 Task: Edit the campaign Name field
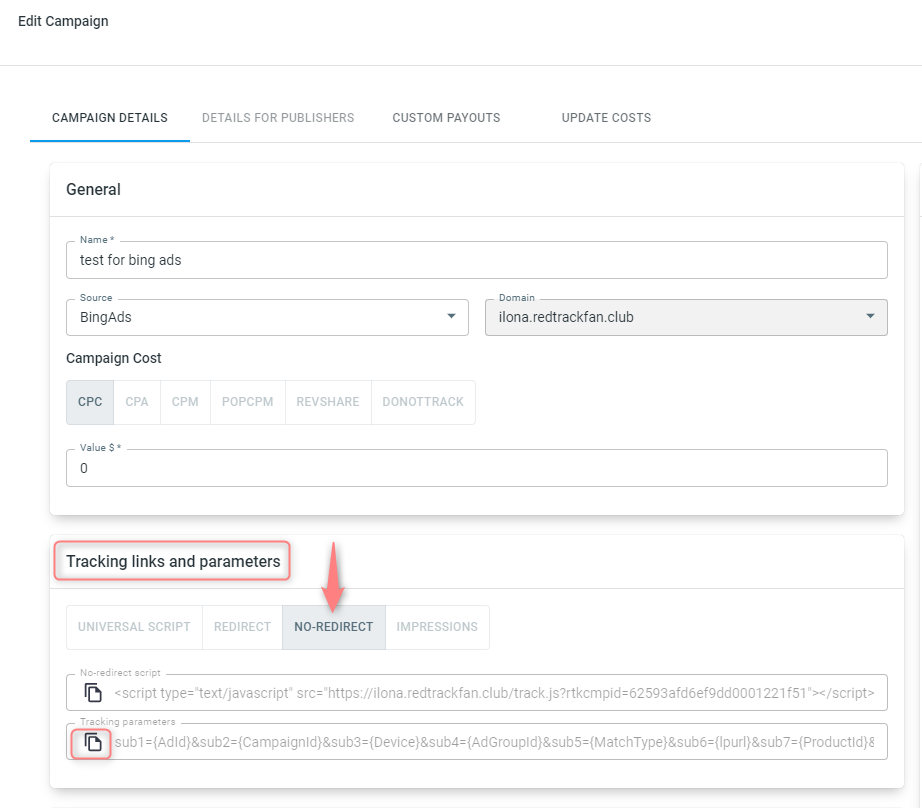pos(477,260)
